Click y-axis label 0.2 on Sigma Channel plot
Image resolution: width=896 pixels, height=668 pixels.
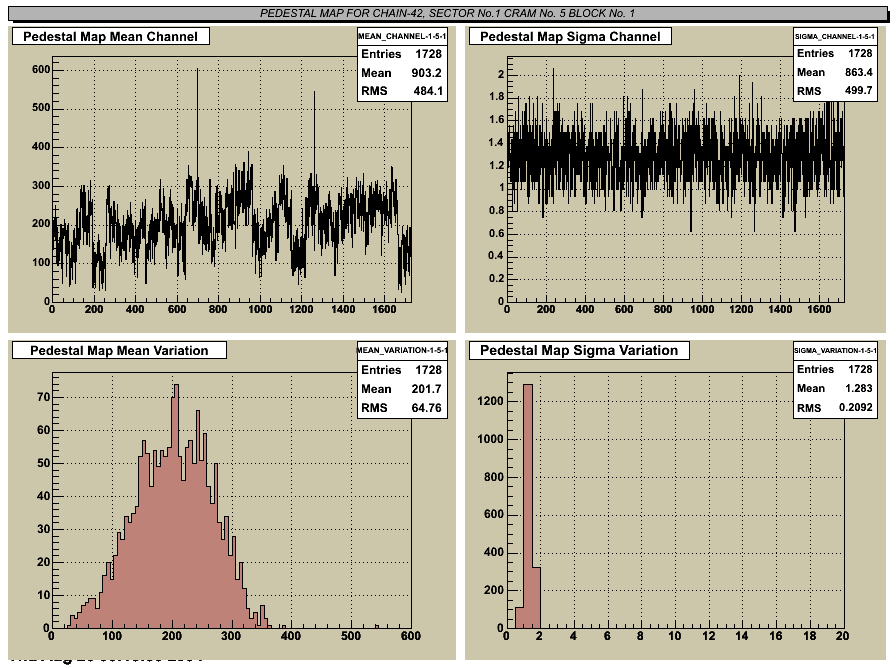coord(497,278)
